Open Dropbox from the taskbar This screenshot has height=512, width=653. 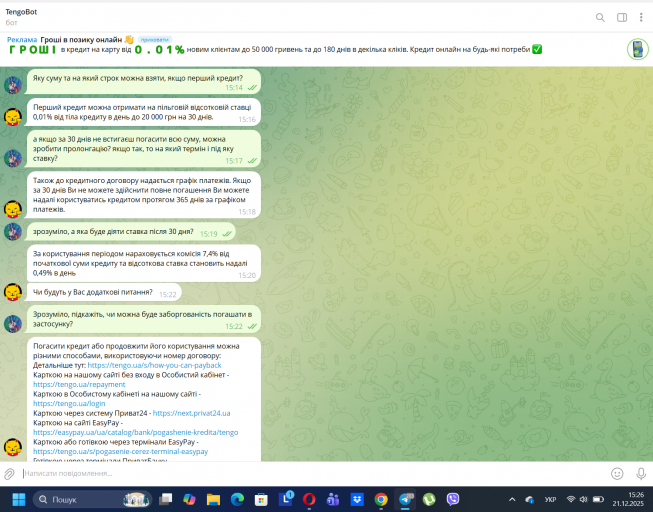[357, 499]
